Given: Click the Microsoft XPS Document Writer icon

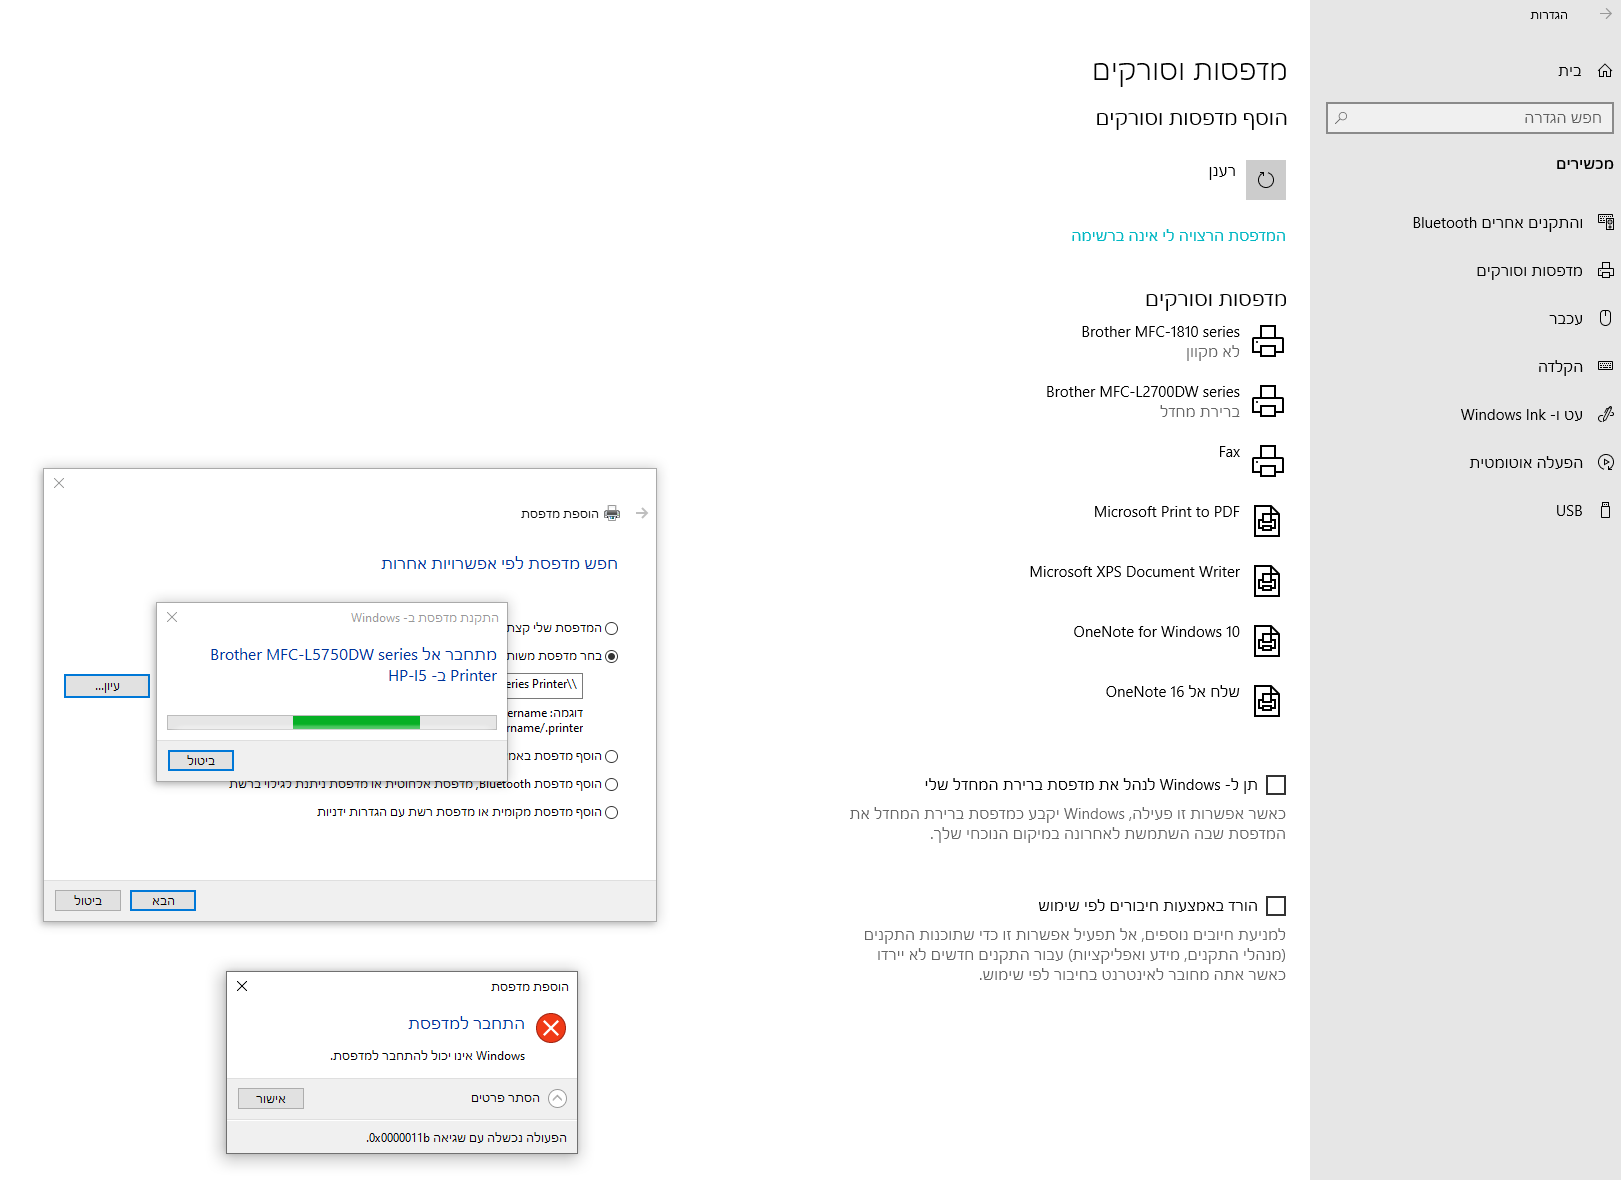Looking at the screenshot, I should pyautogui.click(x=1267, y=581).
